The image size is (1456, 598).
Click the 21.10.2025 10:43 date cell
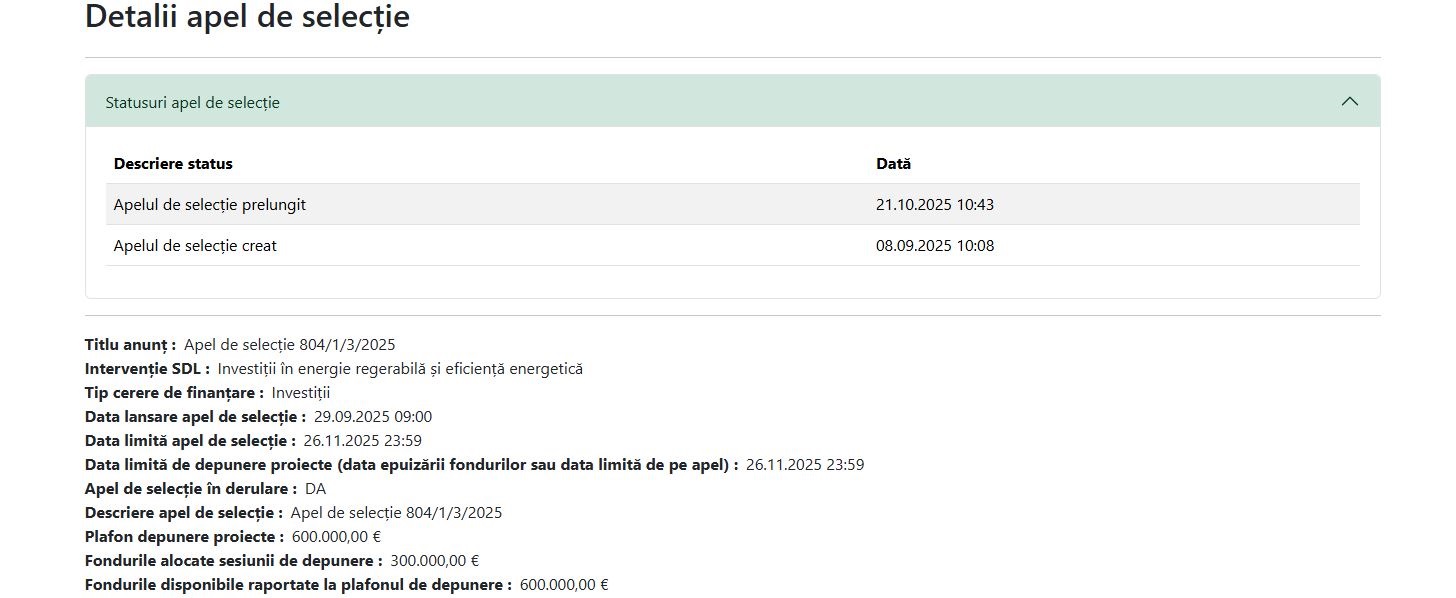[x=934, y=205]
